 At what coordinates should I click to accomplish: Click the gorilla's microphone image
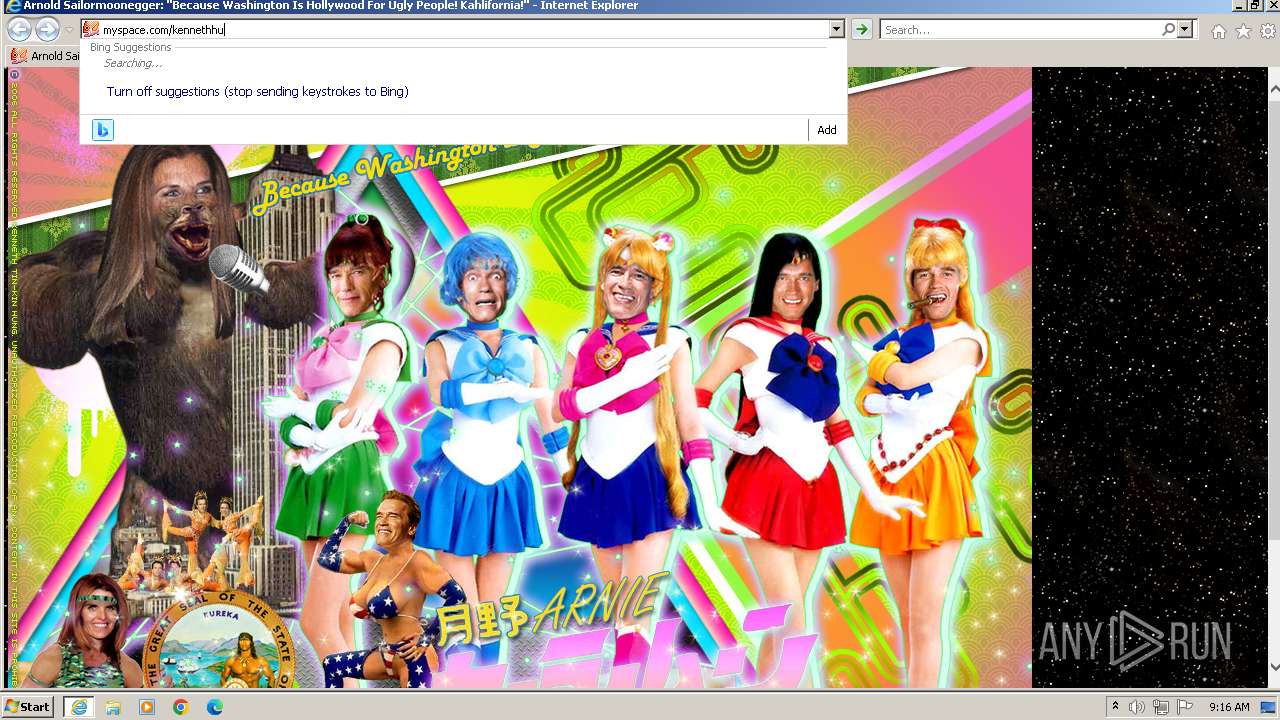pos(238,267)
